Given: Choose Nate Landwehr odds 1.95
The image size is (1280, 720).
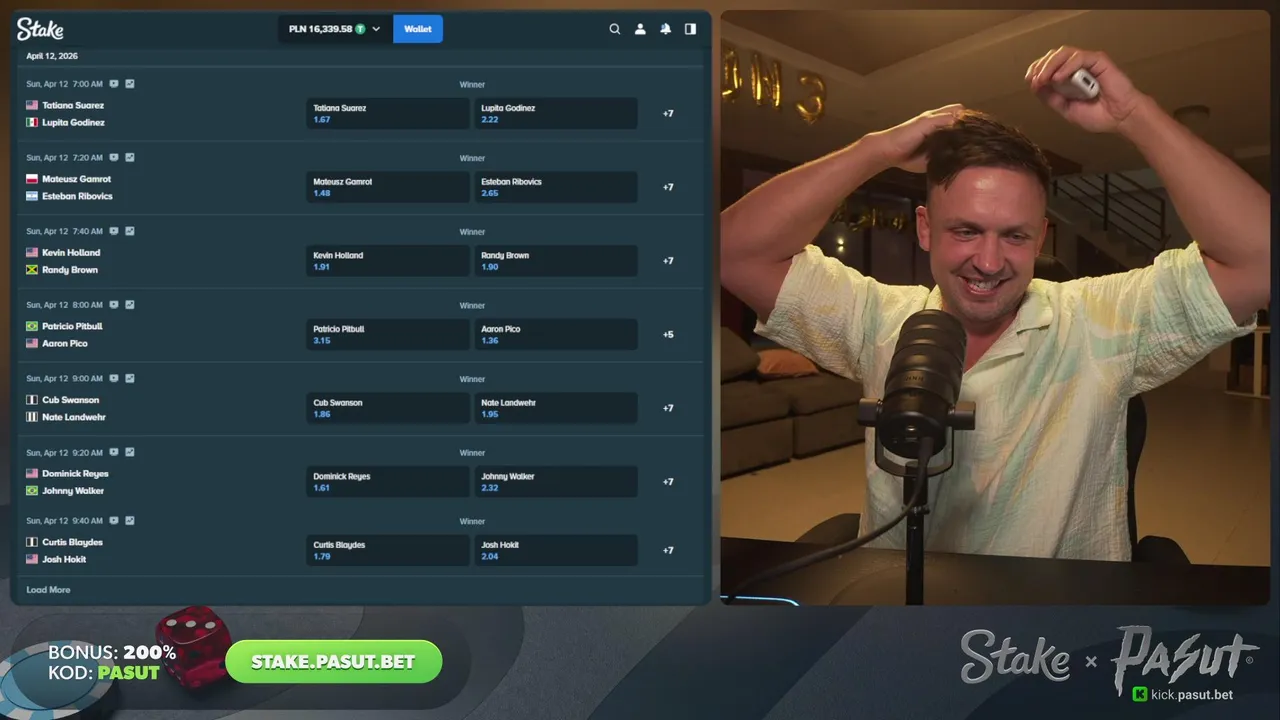Looking at the screenshot, I should pos(556,408).
